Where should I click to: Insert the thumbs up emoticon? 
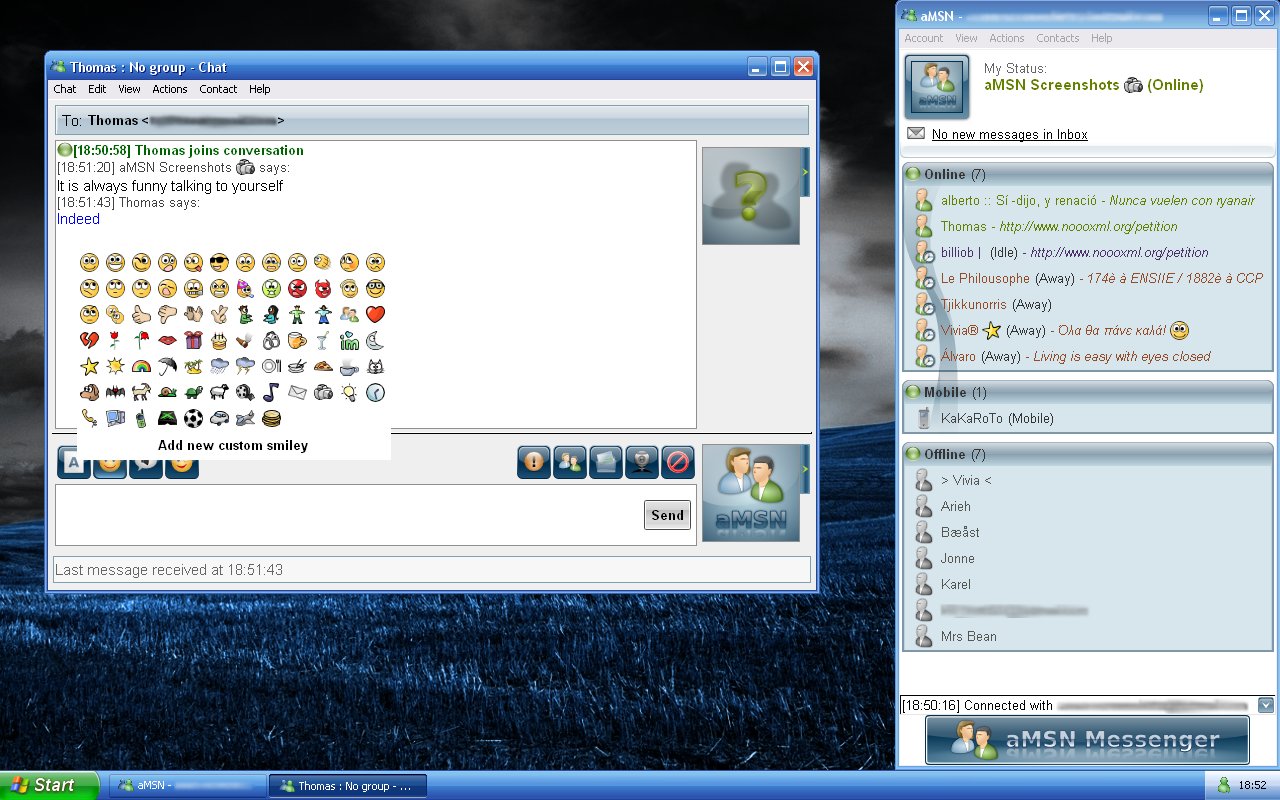(x=142, y=315)
